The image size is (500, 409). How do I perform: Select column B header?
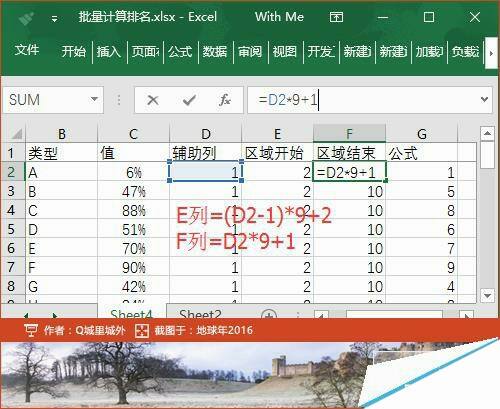(x=62, y=134)
